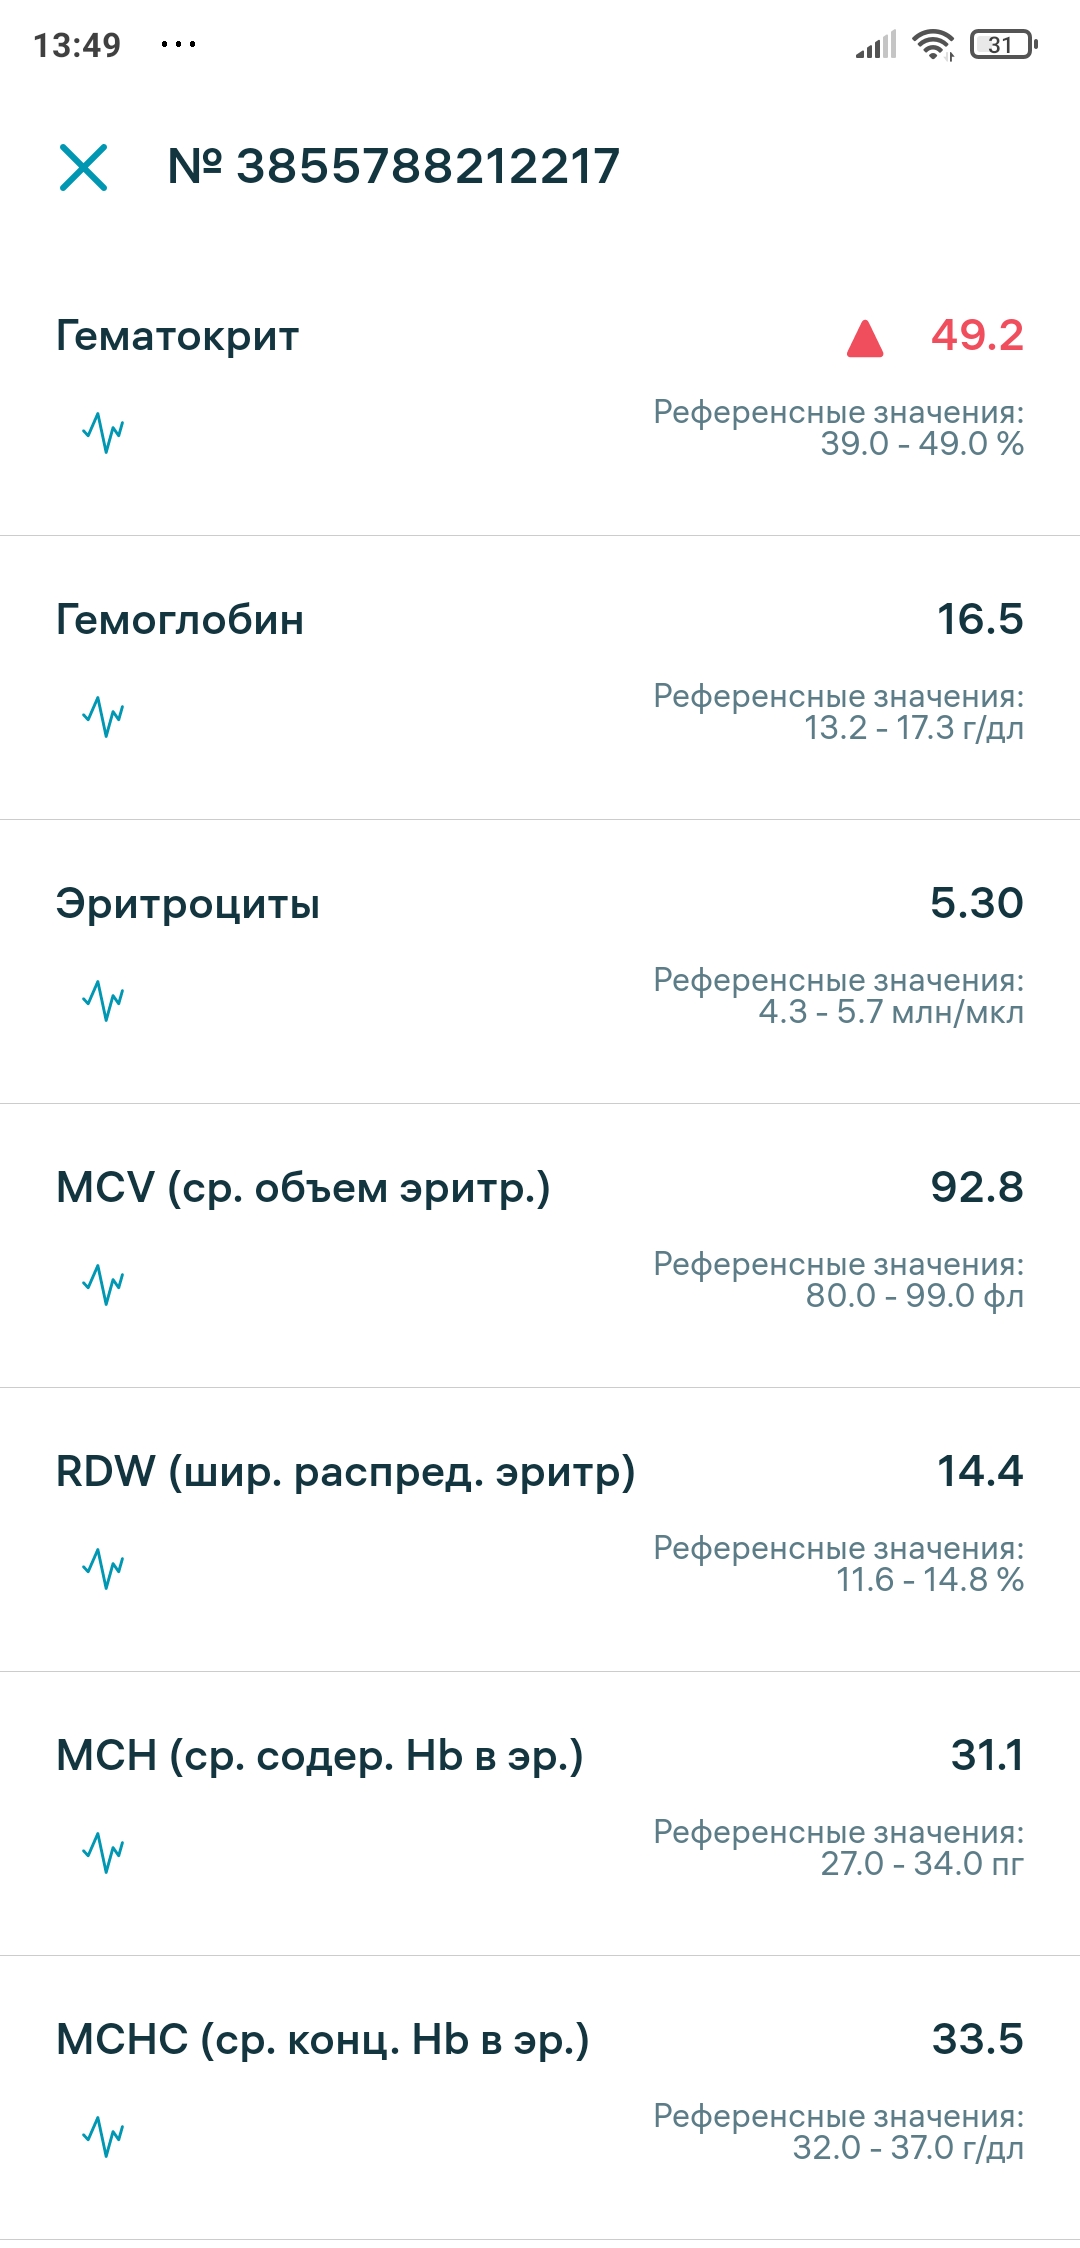This screenshot has height=2248, width=1080.
Task: Select the Эритроциты result row title
Action: click(x=188, y=904)
